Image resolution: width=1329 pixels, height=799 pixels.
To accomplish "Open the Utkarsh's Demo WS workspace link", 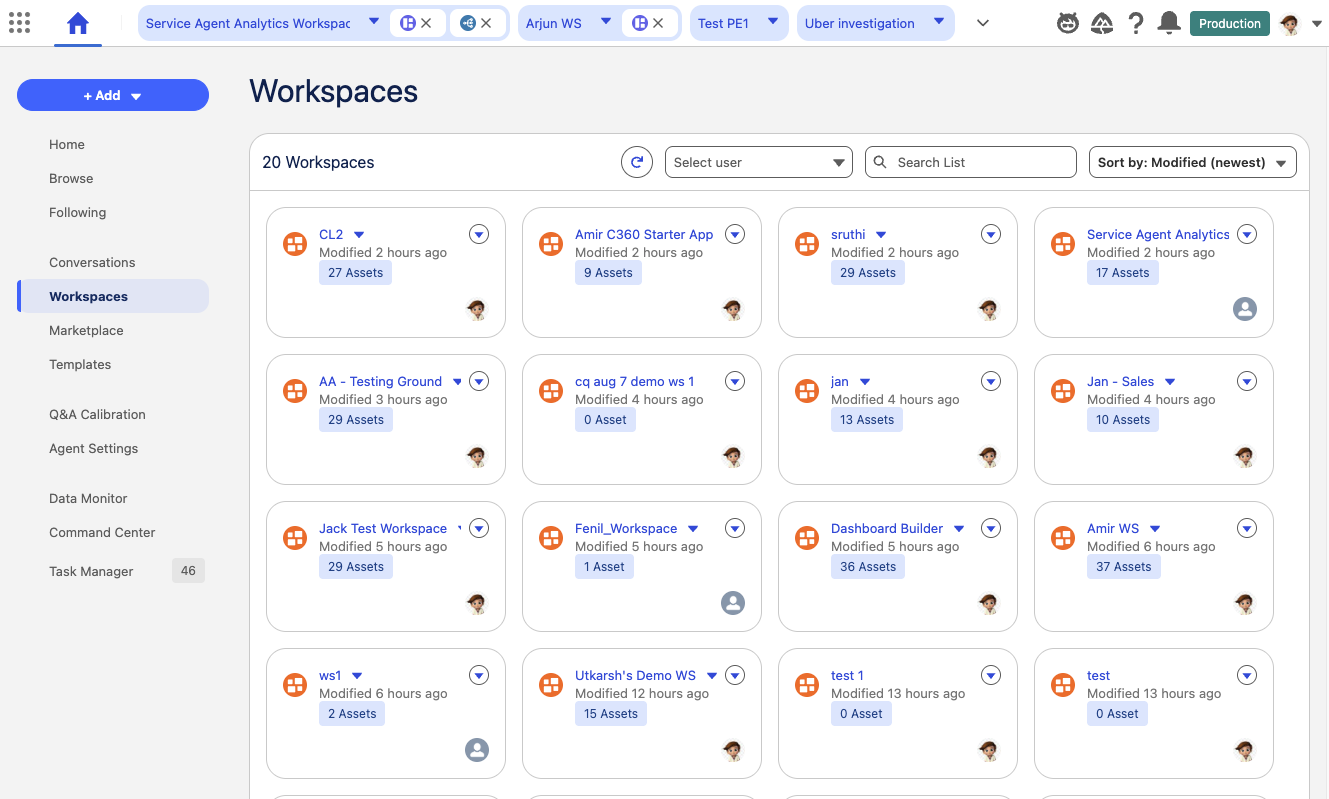I will pos(635,675).
